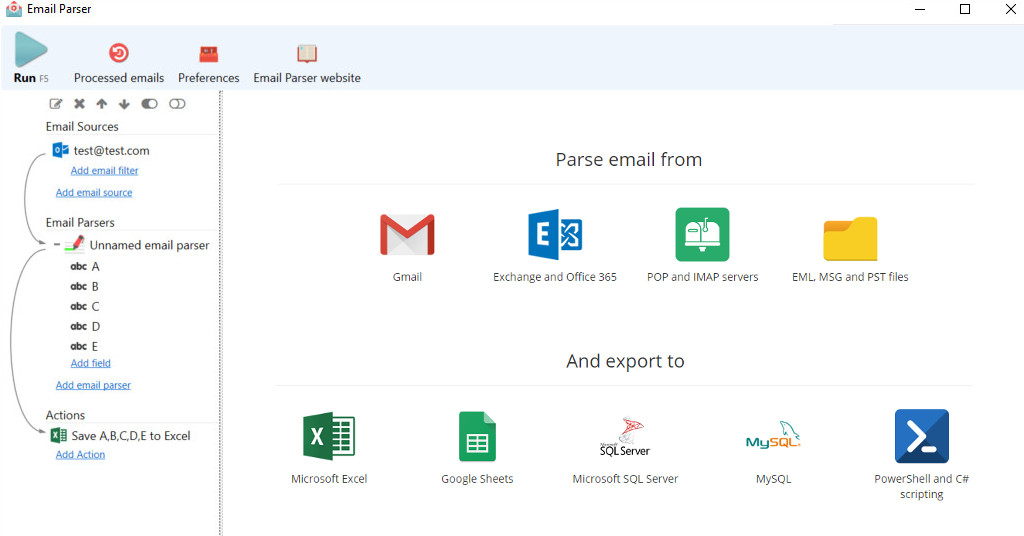Image resolution: width=1024 pixels, height=536 pixels.
Task: Click the Add field link
Action: coord(90,364)
